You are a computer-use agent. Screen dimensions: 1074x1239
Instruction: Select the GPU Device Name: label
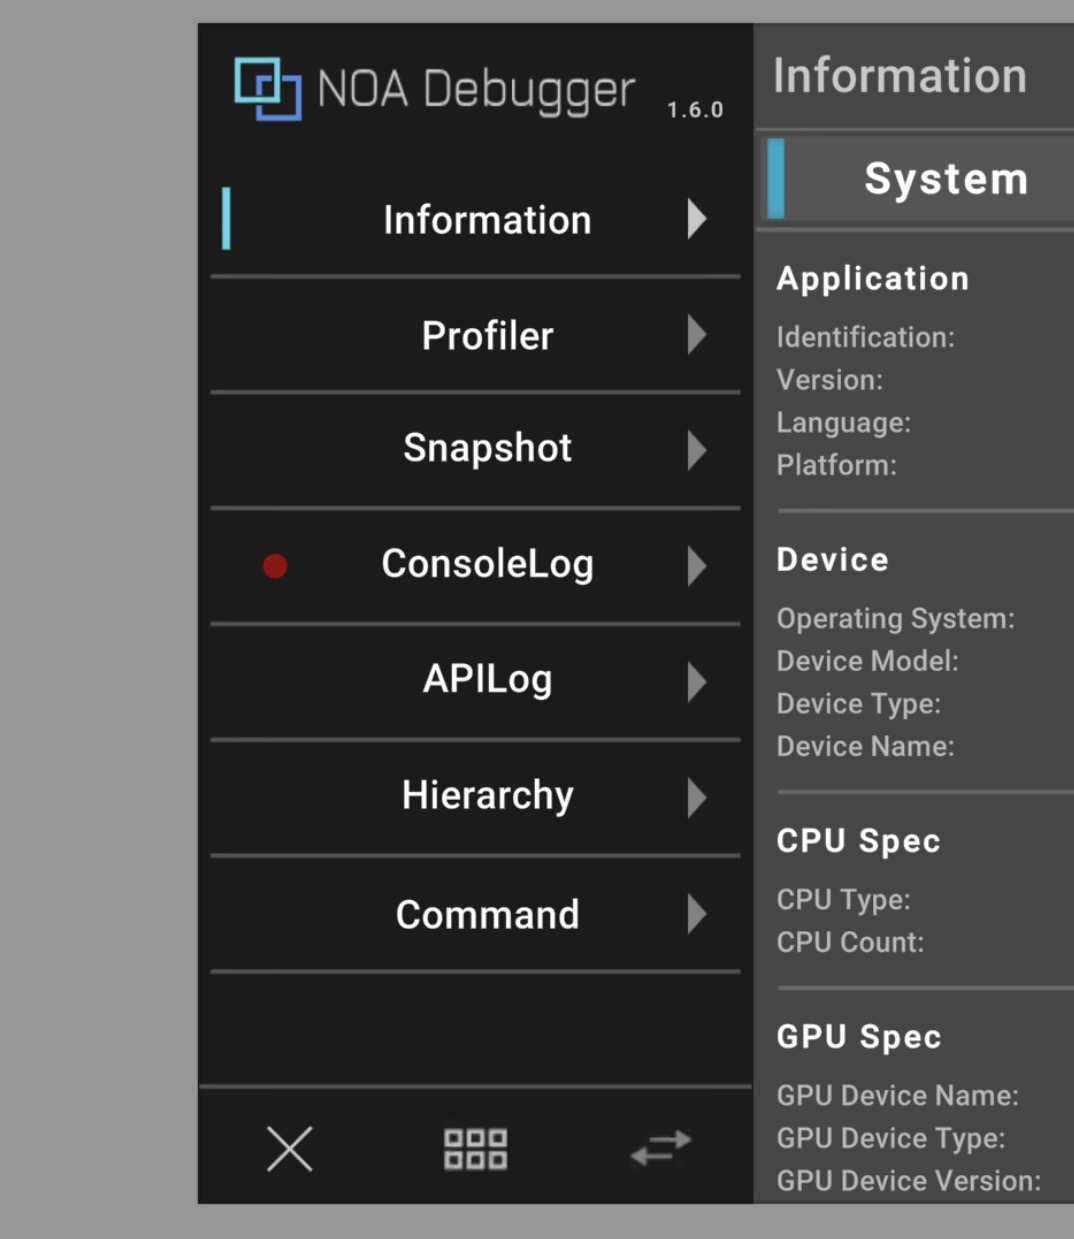click(x=897, y=1095)
